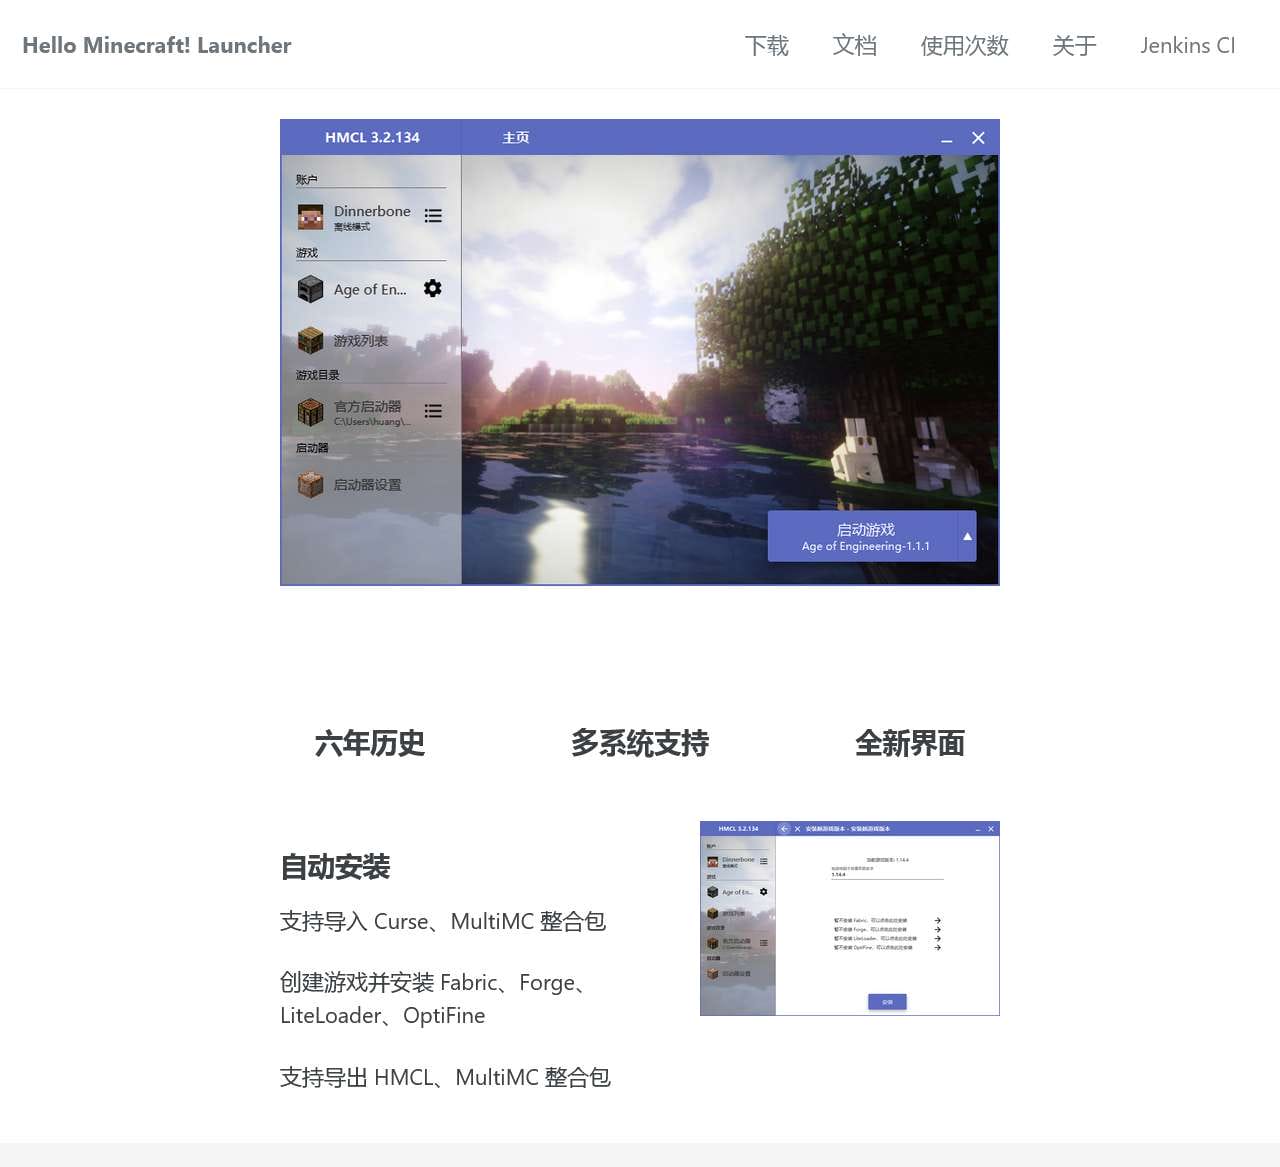Open the 下载 navigation link
Image resolution: width=1280 pixels, height=1167 pixels.
click(767, 46)
